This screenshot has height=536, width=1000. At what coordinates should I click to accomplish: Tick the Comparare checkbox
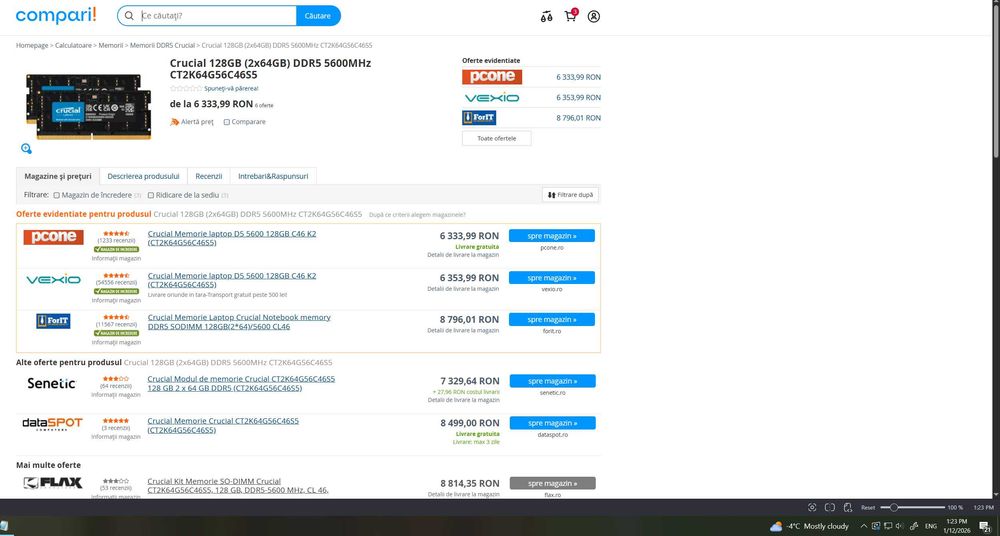tap(226, 122)
